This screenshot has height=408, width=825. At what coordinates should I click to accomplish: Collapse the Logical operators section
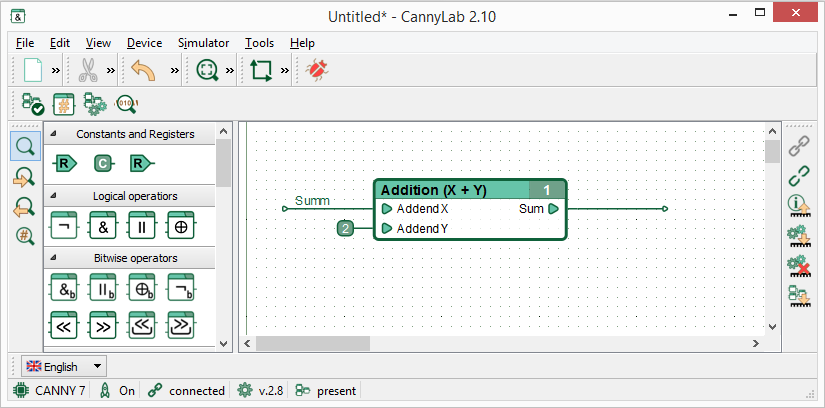coord(53,196)
